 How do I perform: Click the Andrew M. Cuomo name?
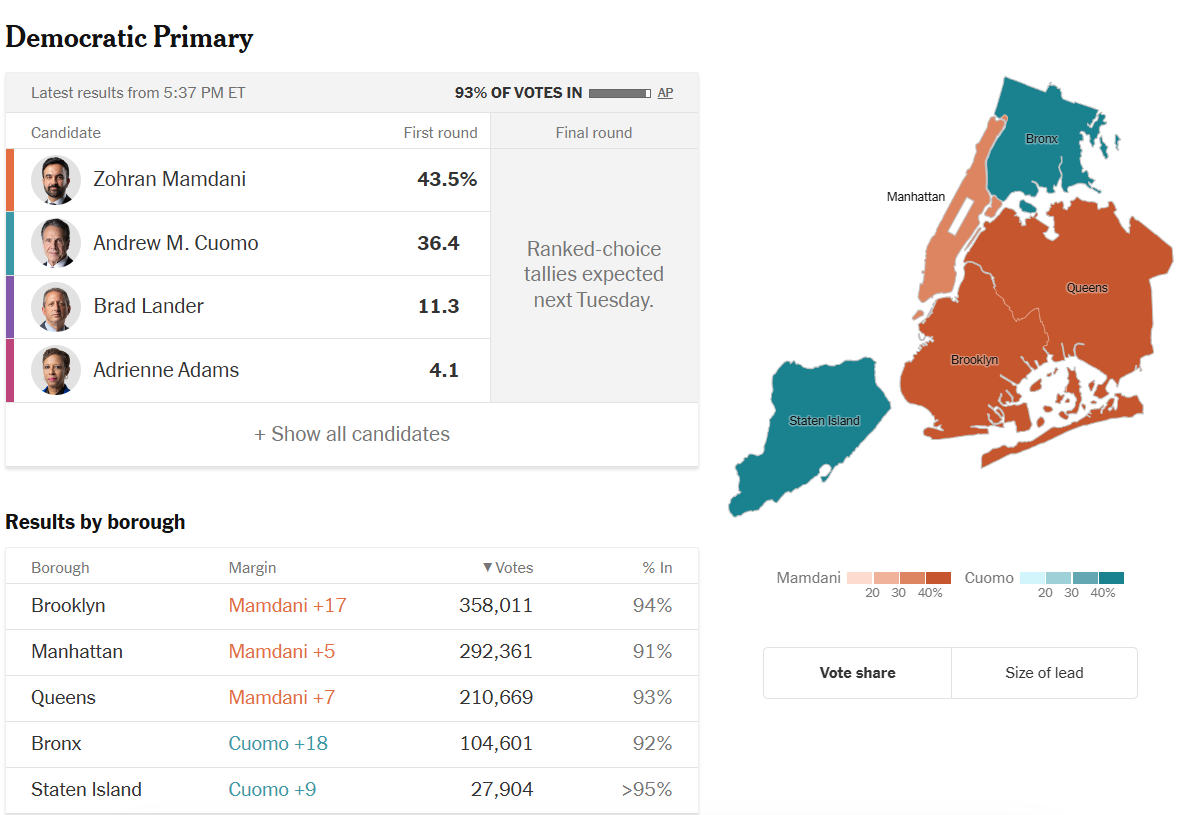(176, 243)
